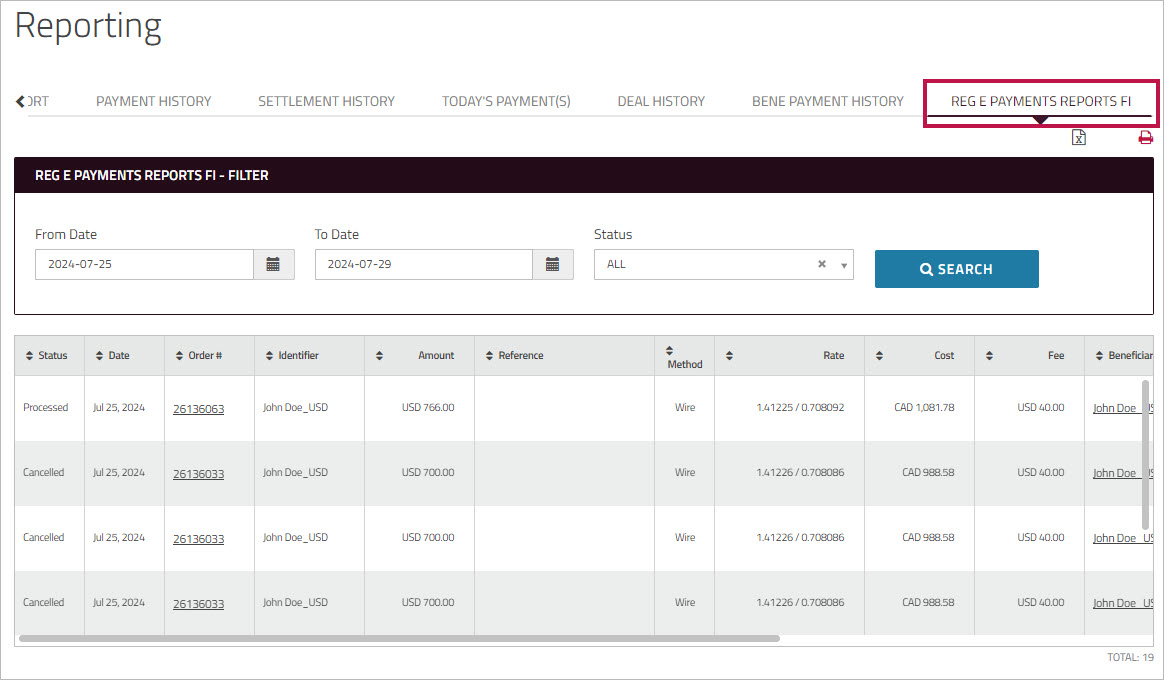The width and height of the screenshot is (1164, 680).
Task: Sort table by Status column
Action: click(x=46, y=356)
